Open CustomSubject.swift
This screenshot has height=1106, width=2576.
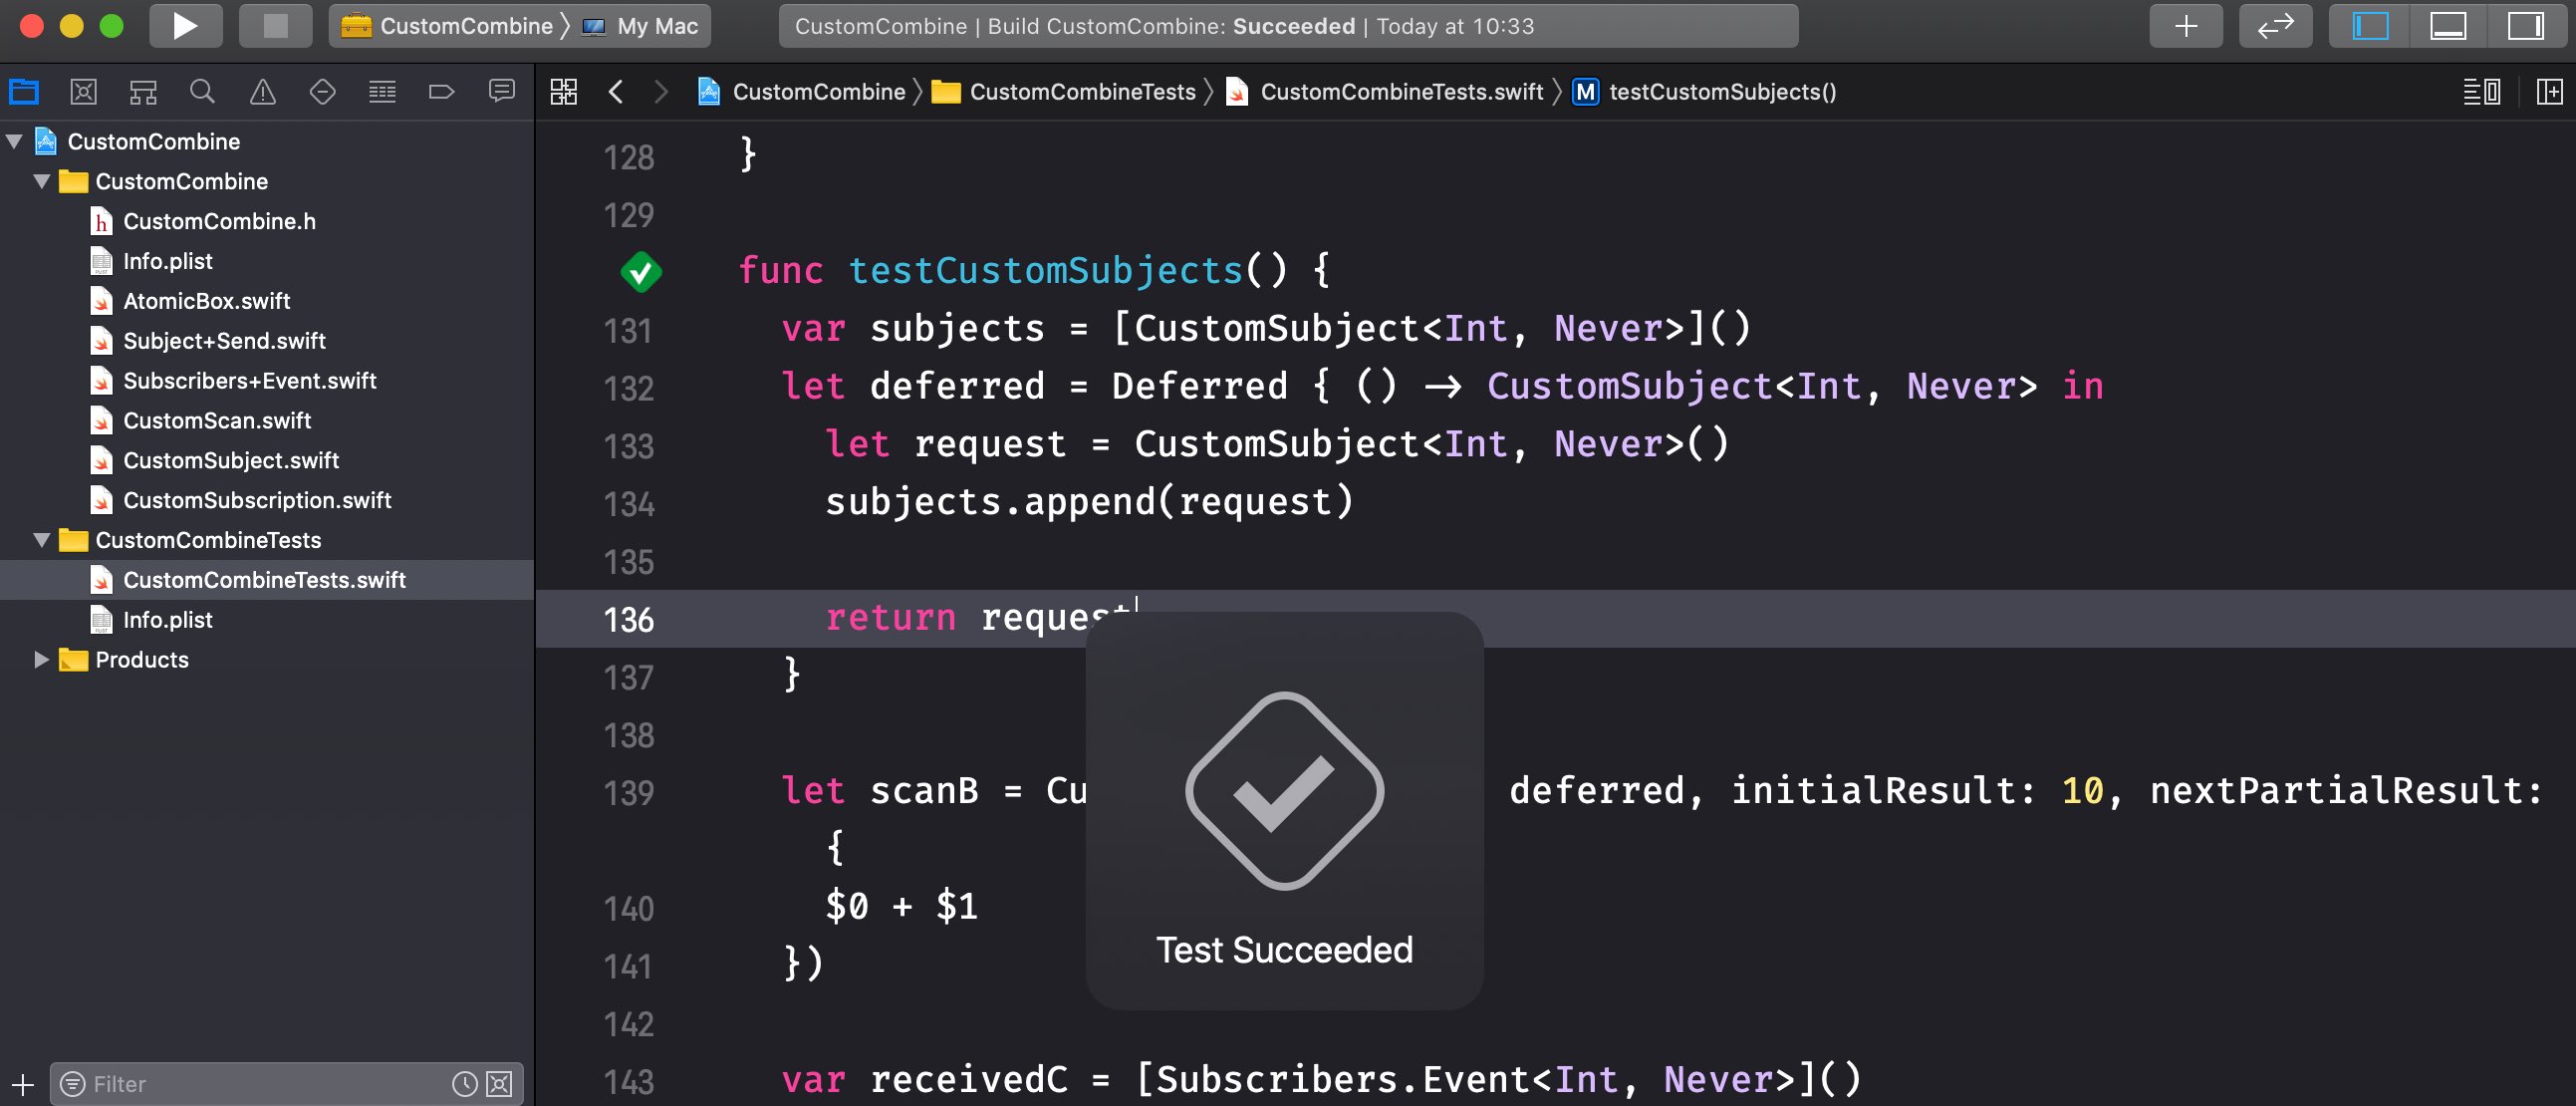[x=214, y=461]
